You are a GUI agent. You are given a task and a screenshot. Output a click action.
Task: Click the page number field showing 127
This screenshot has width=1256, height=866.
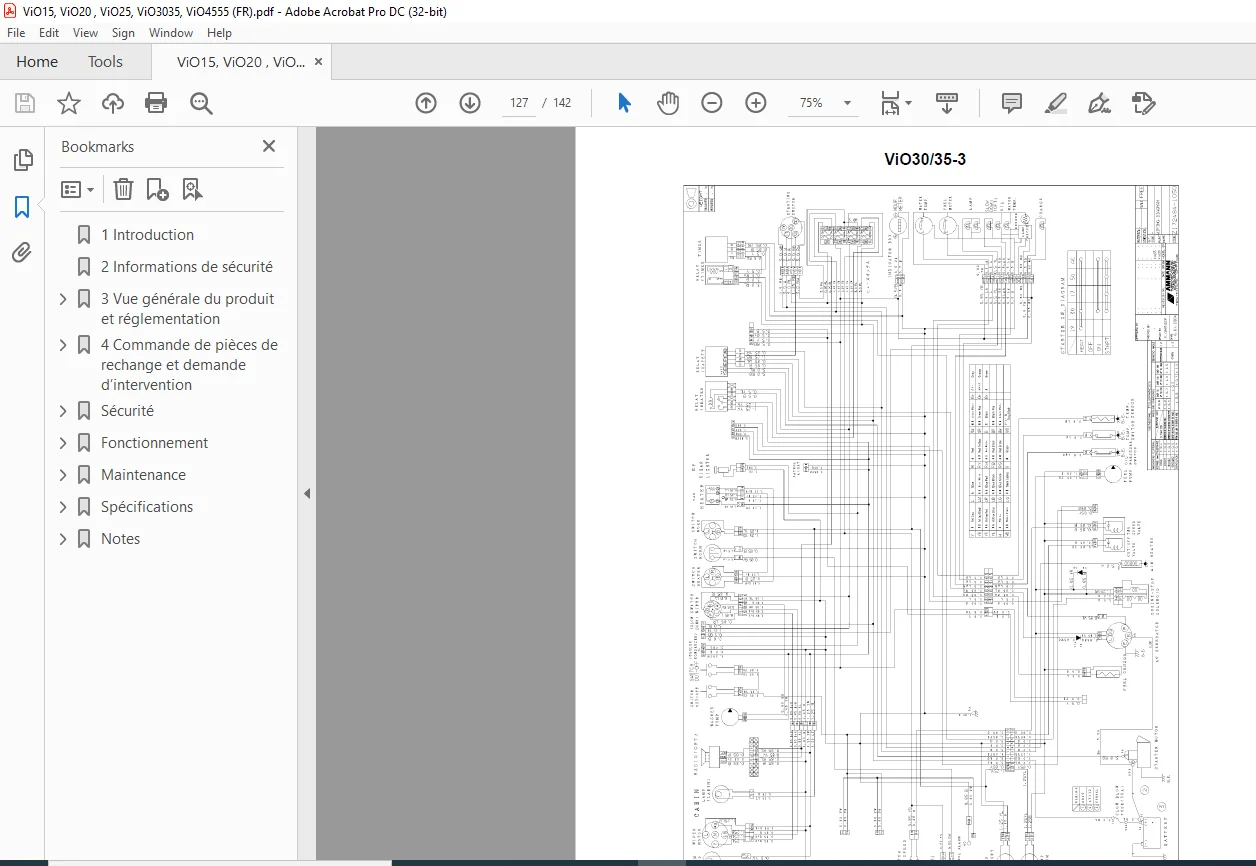coord(518,103)
